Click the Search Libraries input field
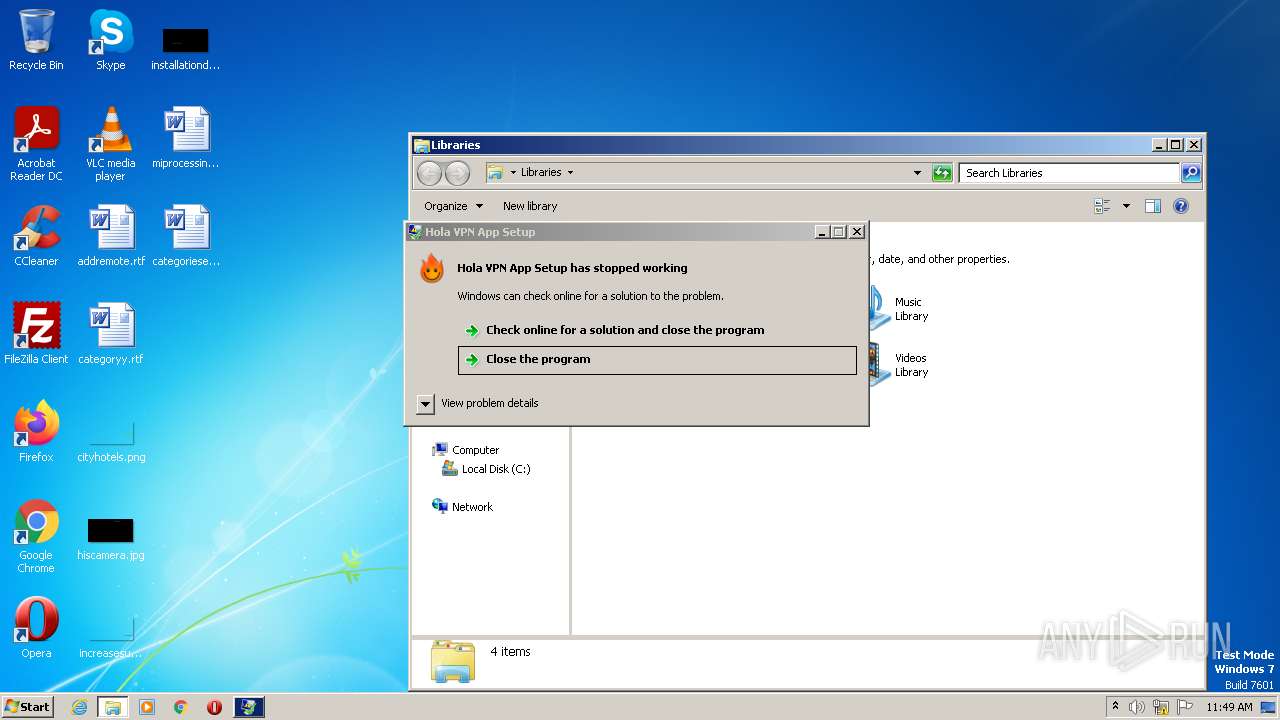Viewport: 1280px width, 720px height. pos(1069,173)
